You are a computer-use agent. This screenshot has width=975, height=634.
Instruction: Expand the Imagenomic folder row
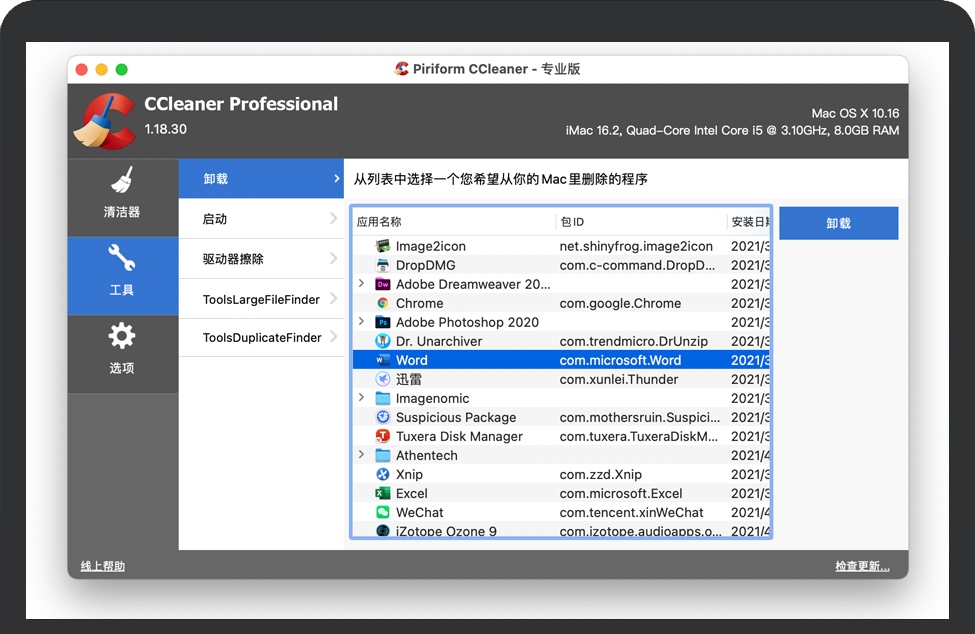click(361, 398)
